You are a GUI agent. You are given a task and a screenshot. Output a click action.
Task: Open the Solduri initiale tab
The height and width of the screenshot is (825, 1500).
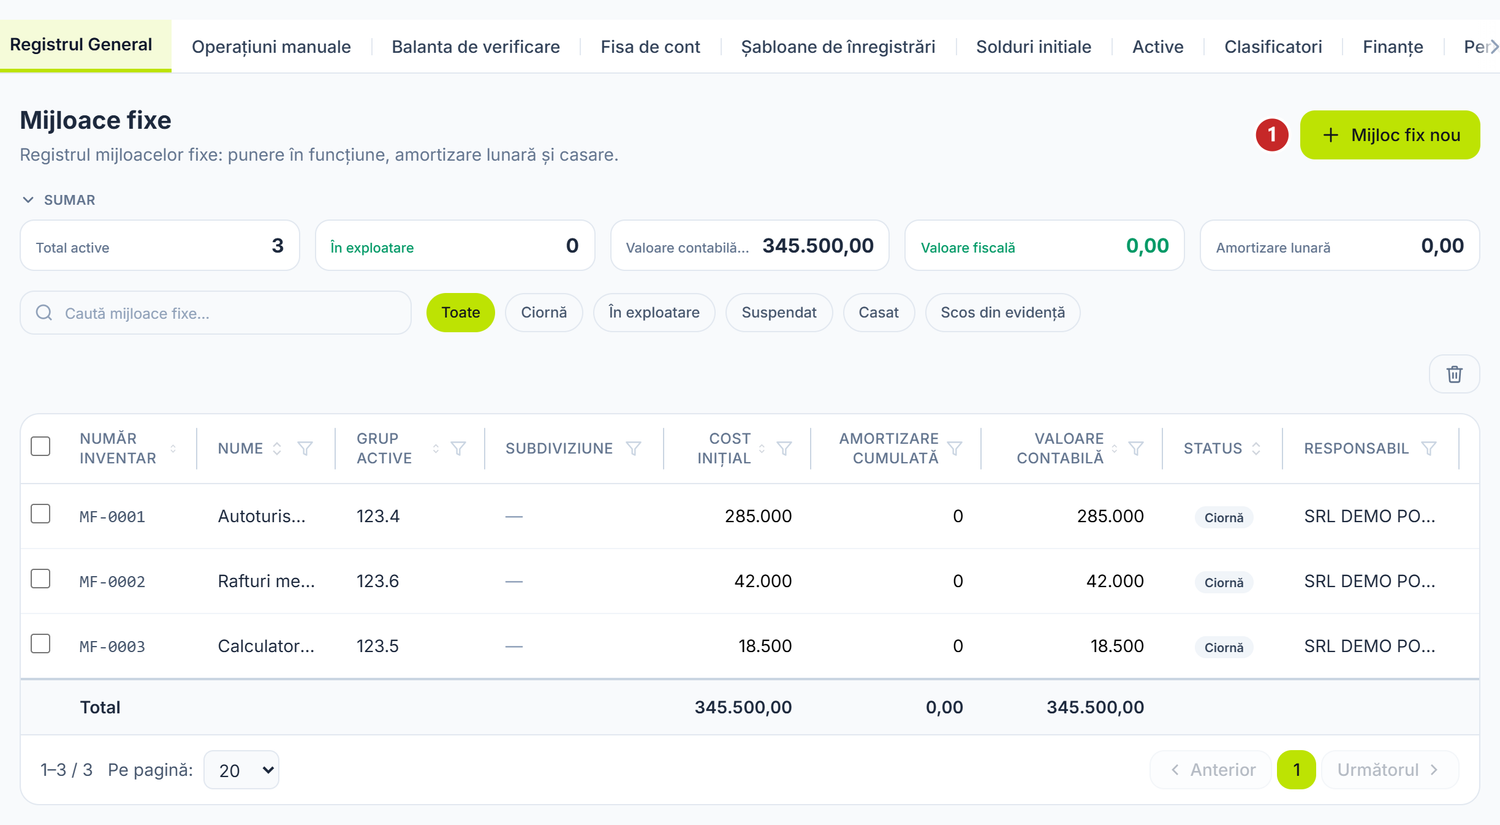(x=1033, y=47)
